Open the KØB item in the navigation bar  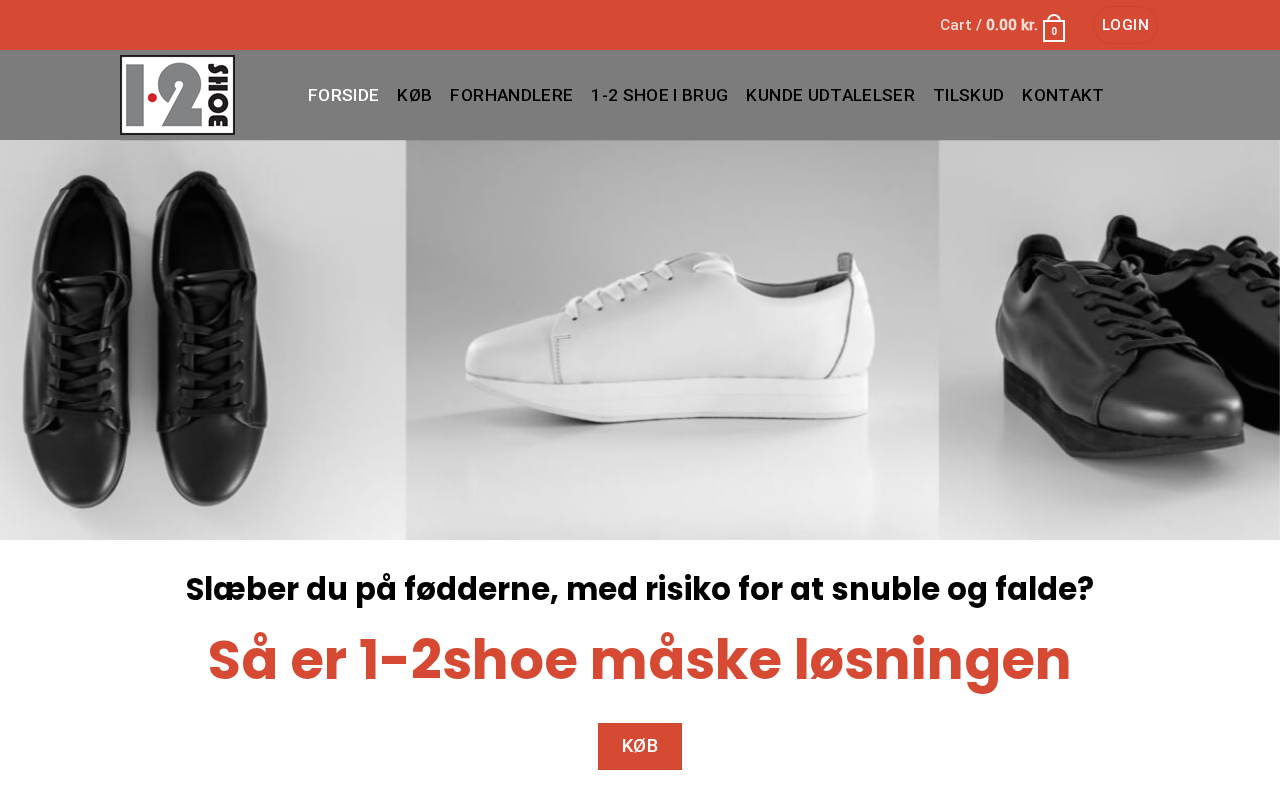point(414,95)
